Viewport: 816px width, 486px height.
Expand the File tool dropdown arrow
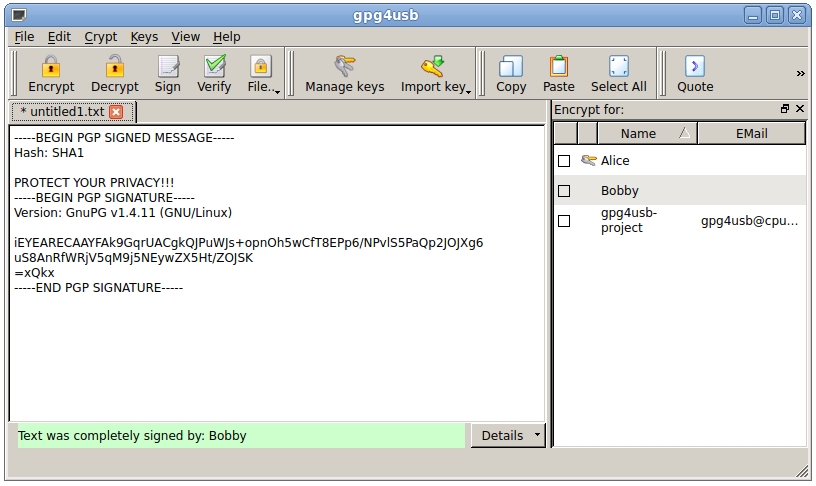pos(278,92)
